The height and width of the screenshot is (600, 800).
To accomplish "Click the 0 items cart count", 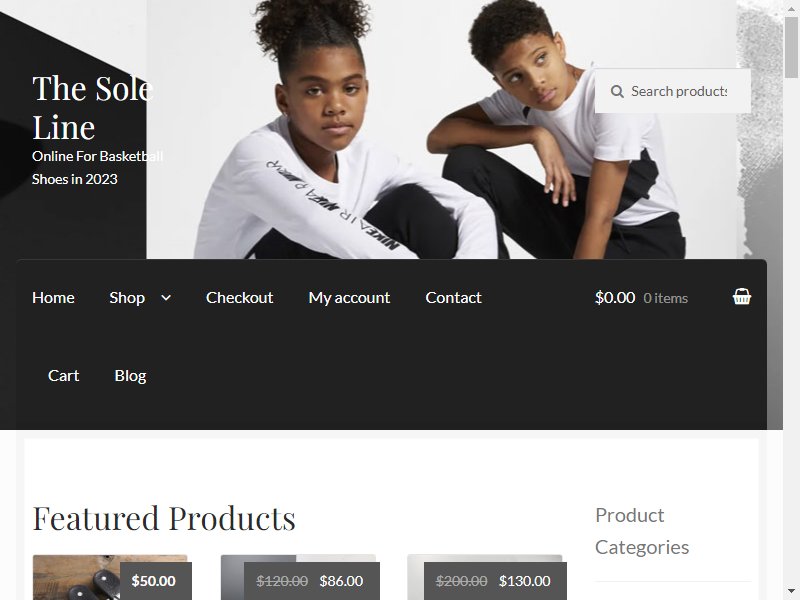I will coord(665,298).
